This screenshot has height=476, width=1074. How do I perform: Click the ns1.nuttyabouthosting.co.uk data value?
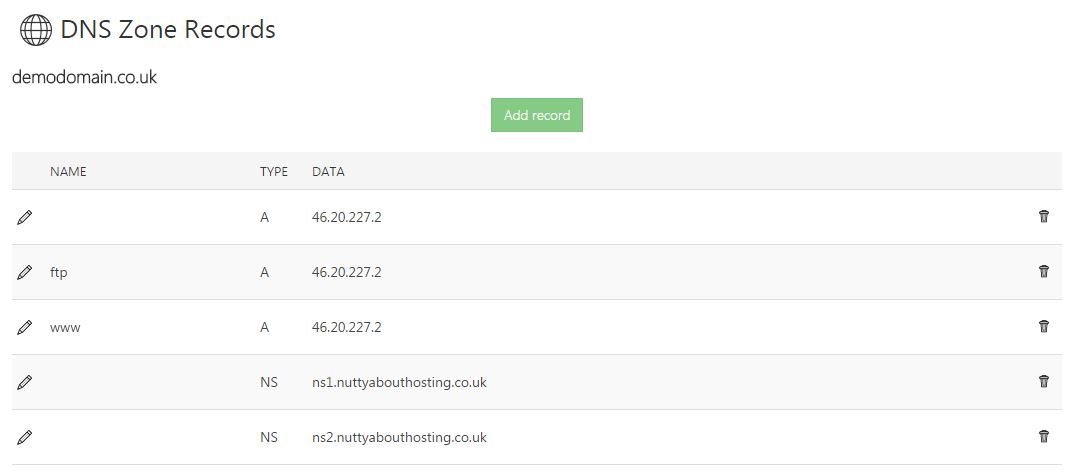pos(399,382)
